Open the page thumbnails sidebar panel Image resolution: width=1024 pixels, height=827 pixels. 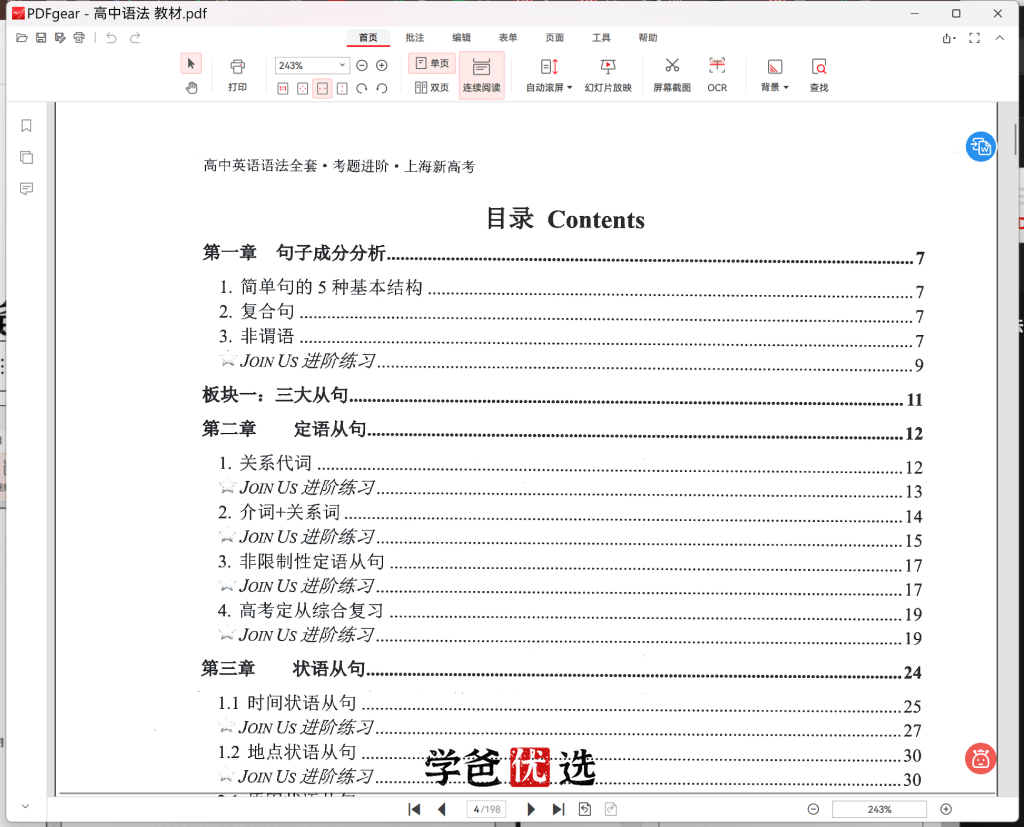26,157
